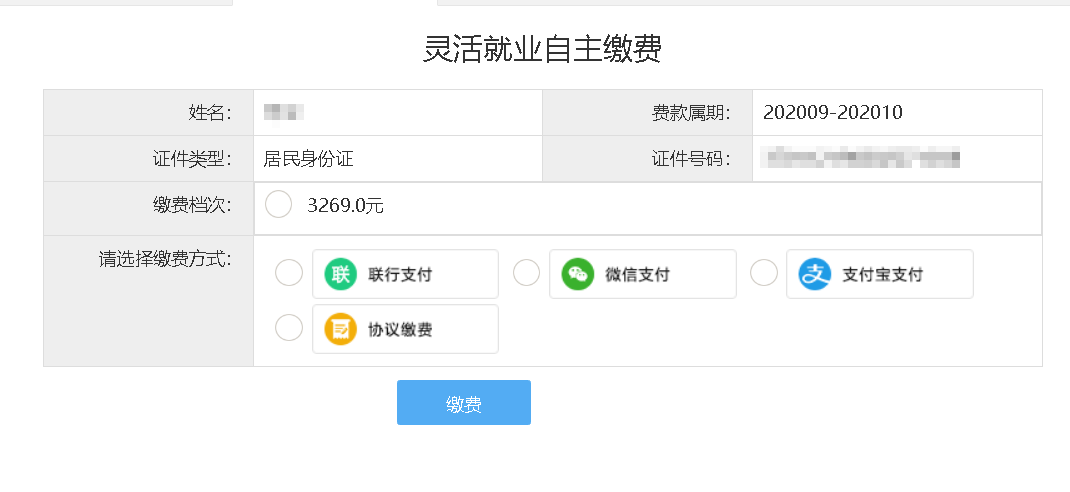The image size is (1070, 492).
Task: Click the 联行支付 text label
Action: (400, 274)
